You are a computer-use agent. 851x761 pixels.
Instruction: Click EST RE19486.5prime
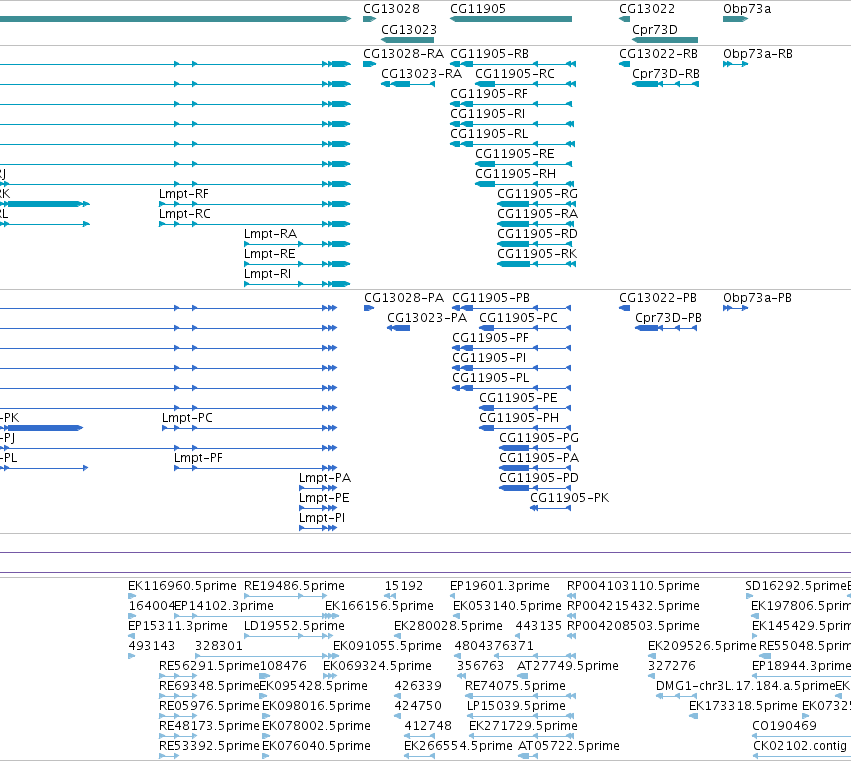[294, 586]
